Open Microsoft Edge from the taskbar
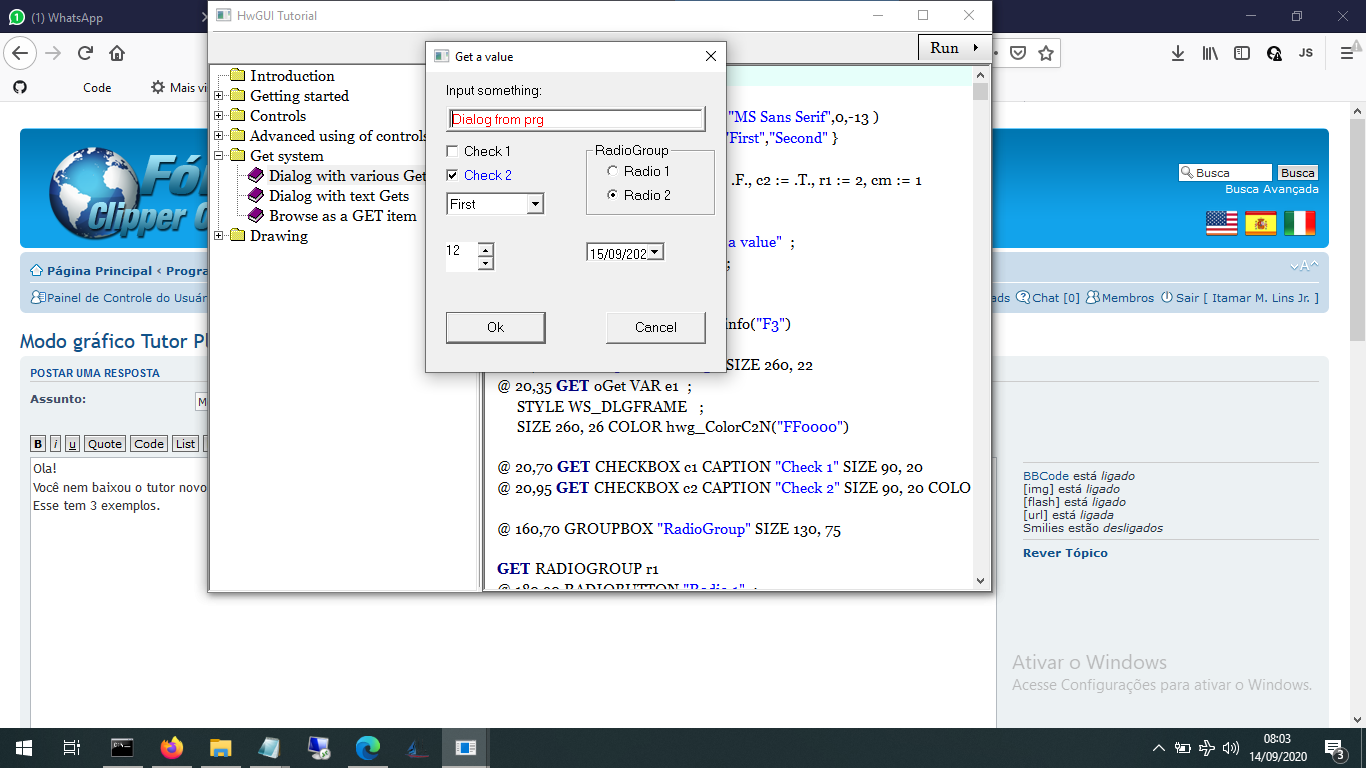The height and width of the screenshot is (768, 1366). (368, 747)
